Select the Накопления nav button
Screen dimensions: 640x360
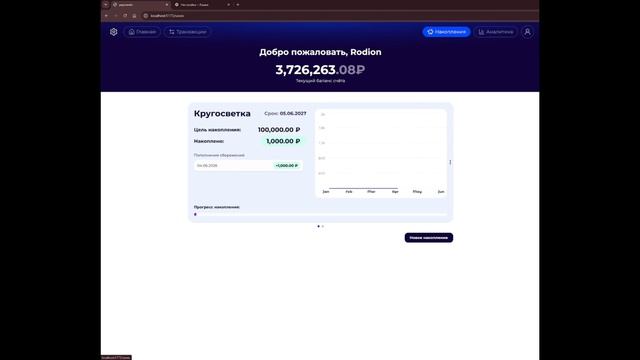pos(446,32)
